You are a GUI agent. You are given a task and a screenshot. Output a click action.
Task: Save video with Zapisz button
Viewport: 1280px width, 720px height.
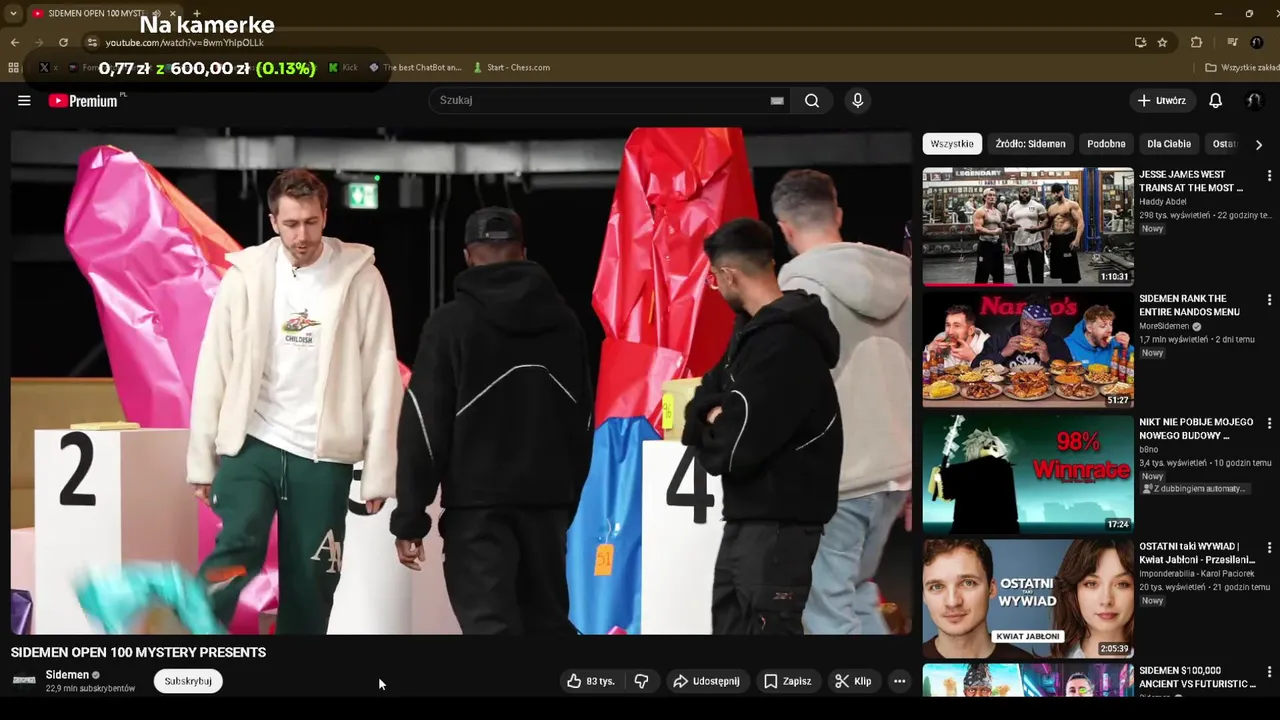coord(788,681)
